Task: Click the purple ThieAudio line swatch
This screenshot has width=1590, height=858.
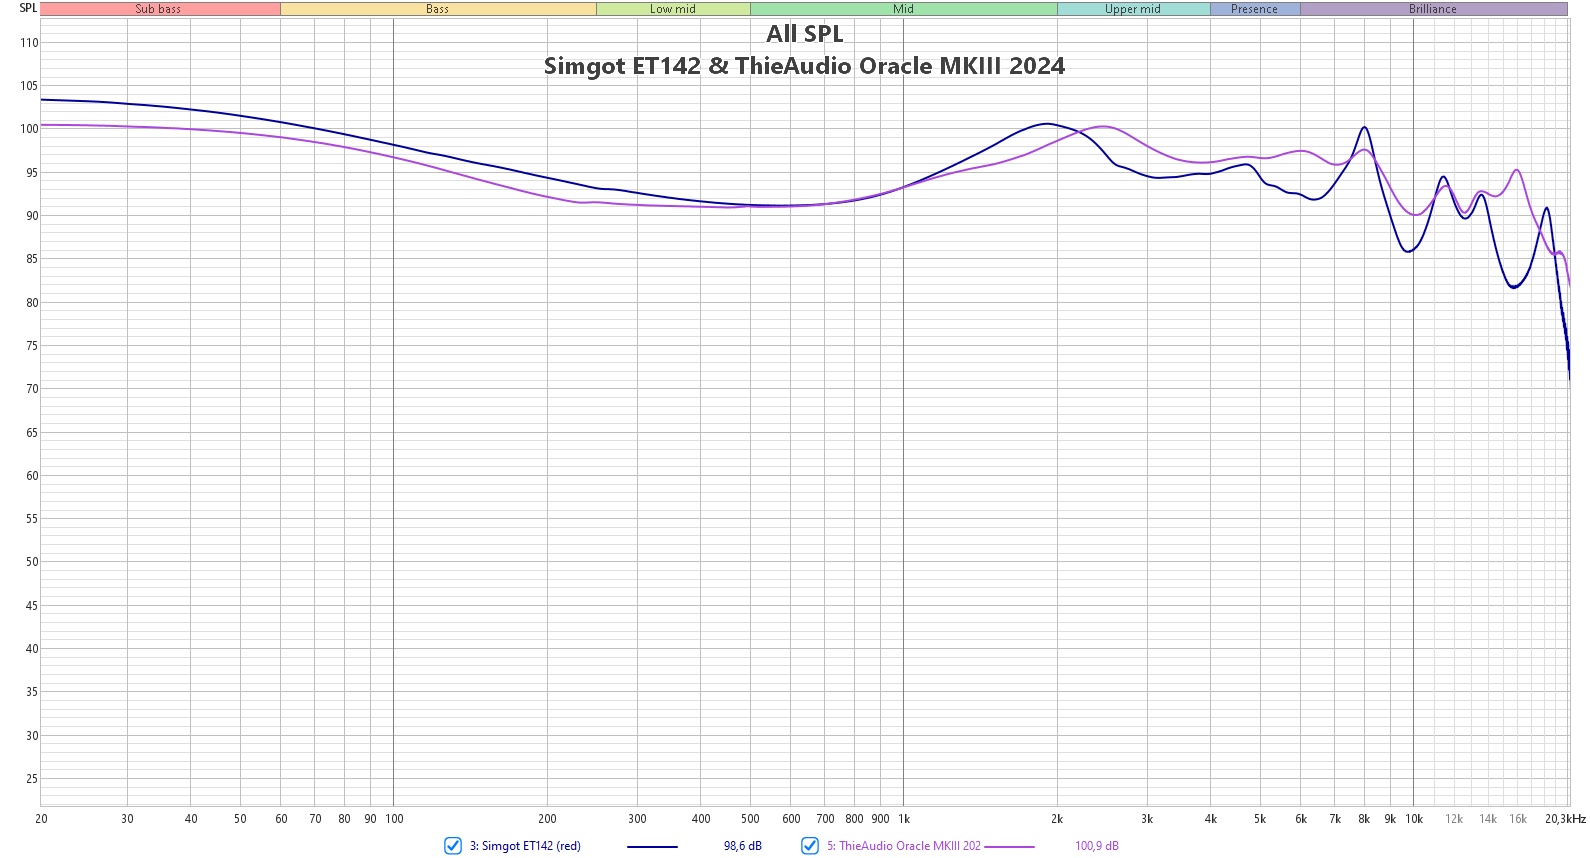Action: pos(1009,847)
